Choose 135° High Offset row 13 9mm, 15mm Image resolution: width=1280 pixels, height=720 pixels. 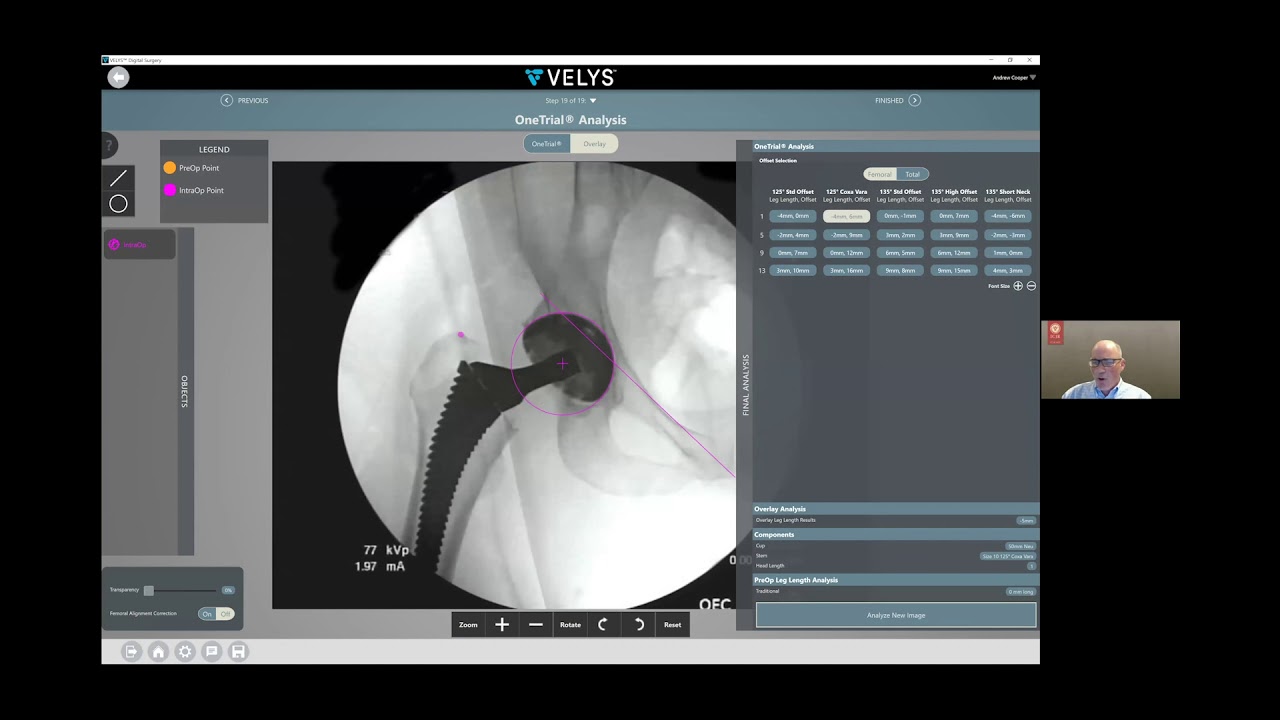coord(954,270)
